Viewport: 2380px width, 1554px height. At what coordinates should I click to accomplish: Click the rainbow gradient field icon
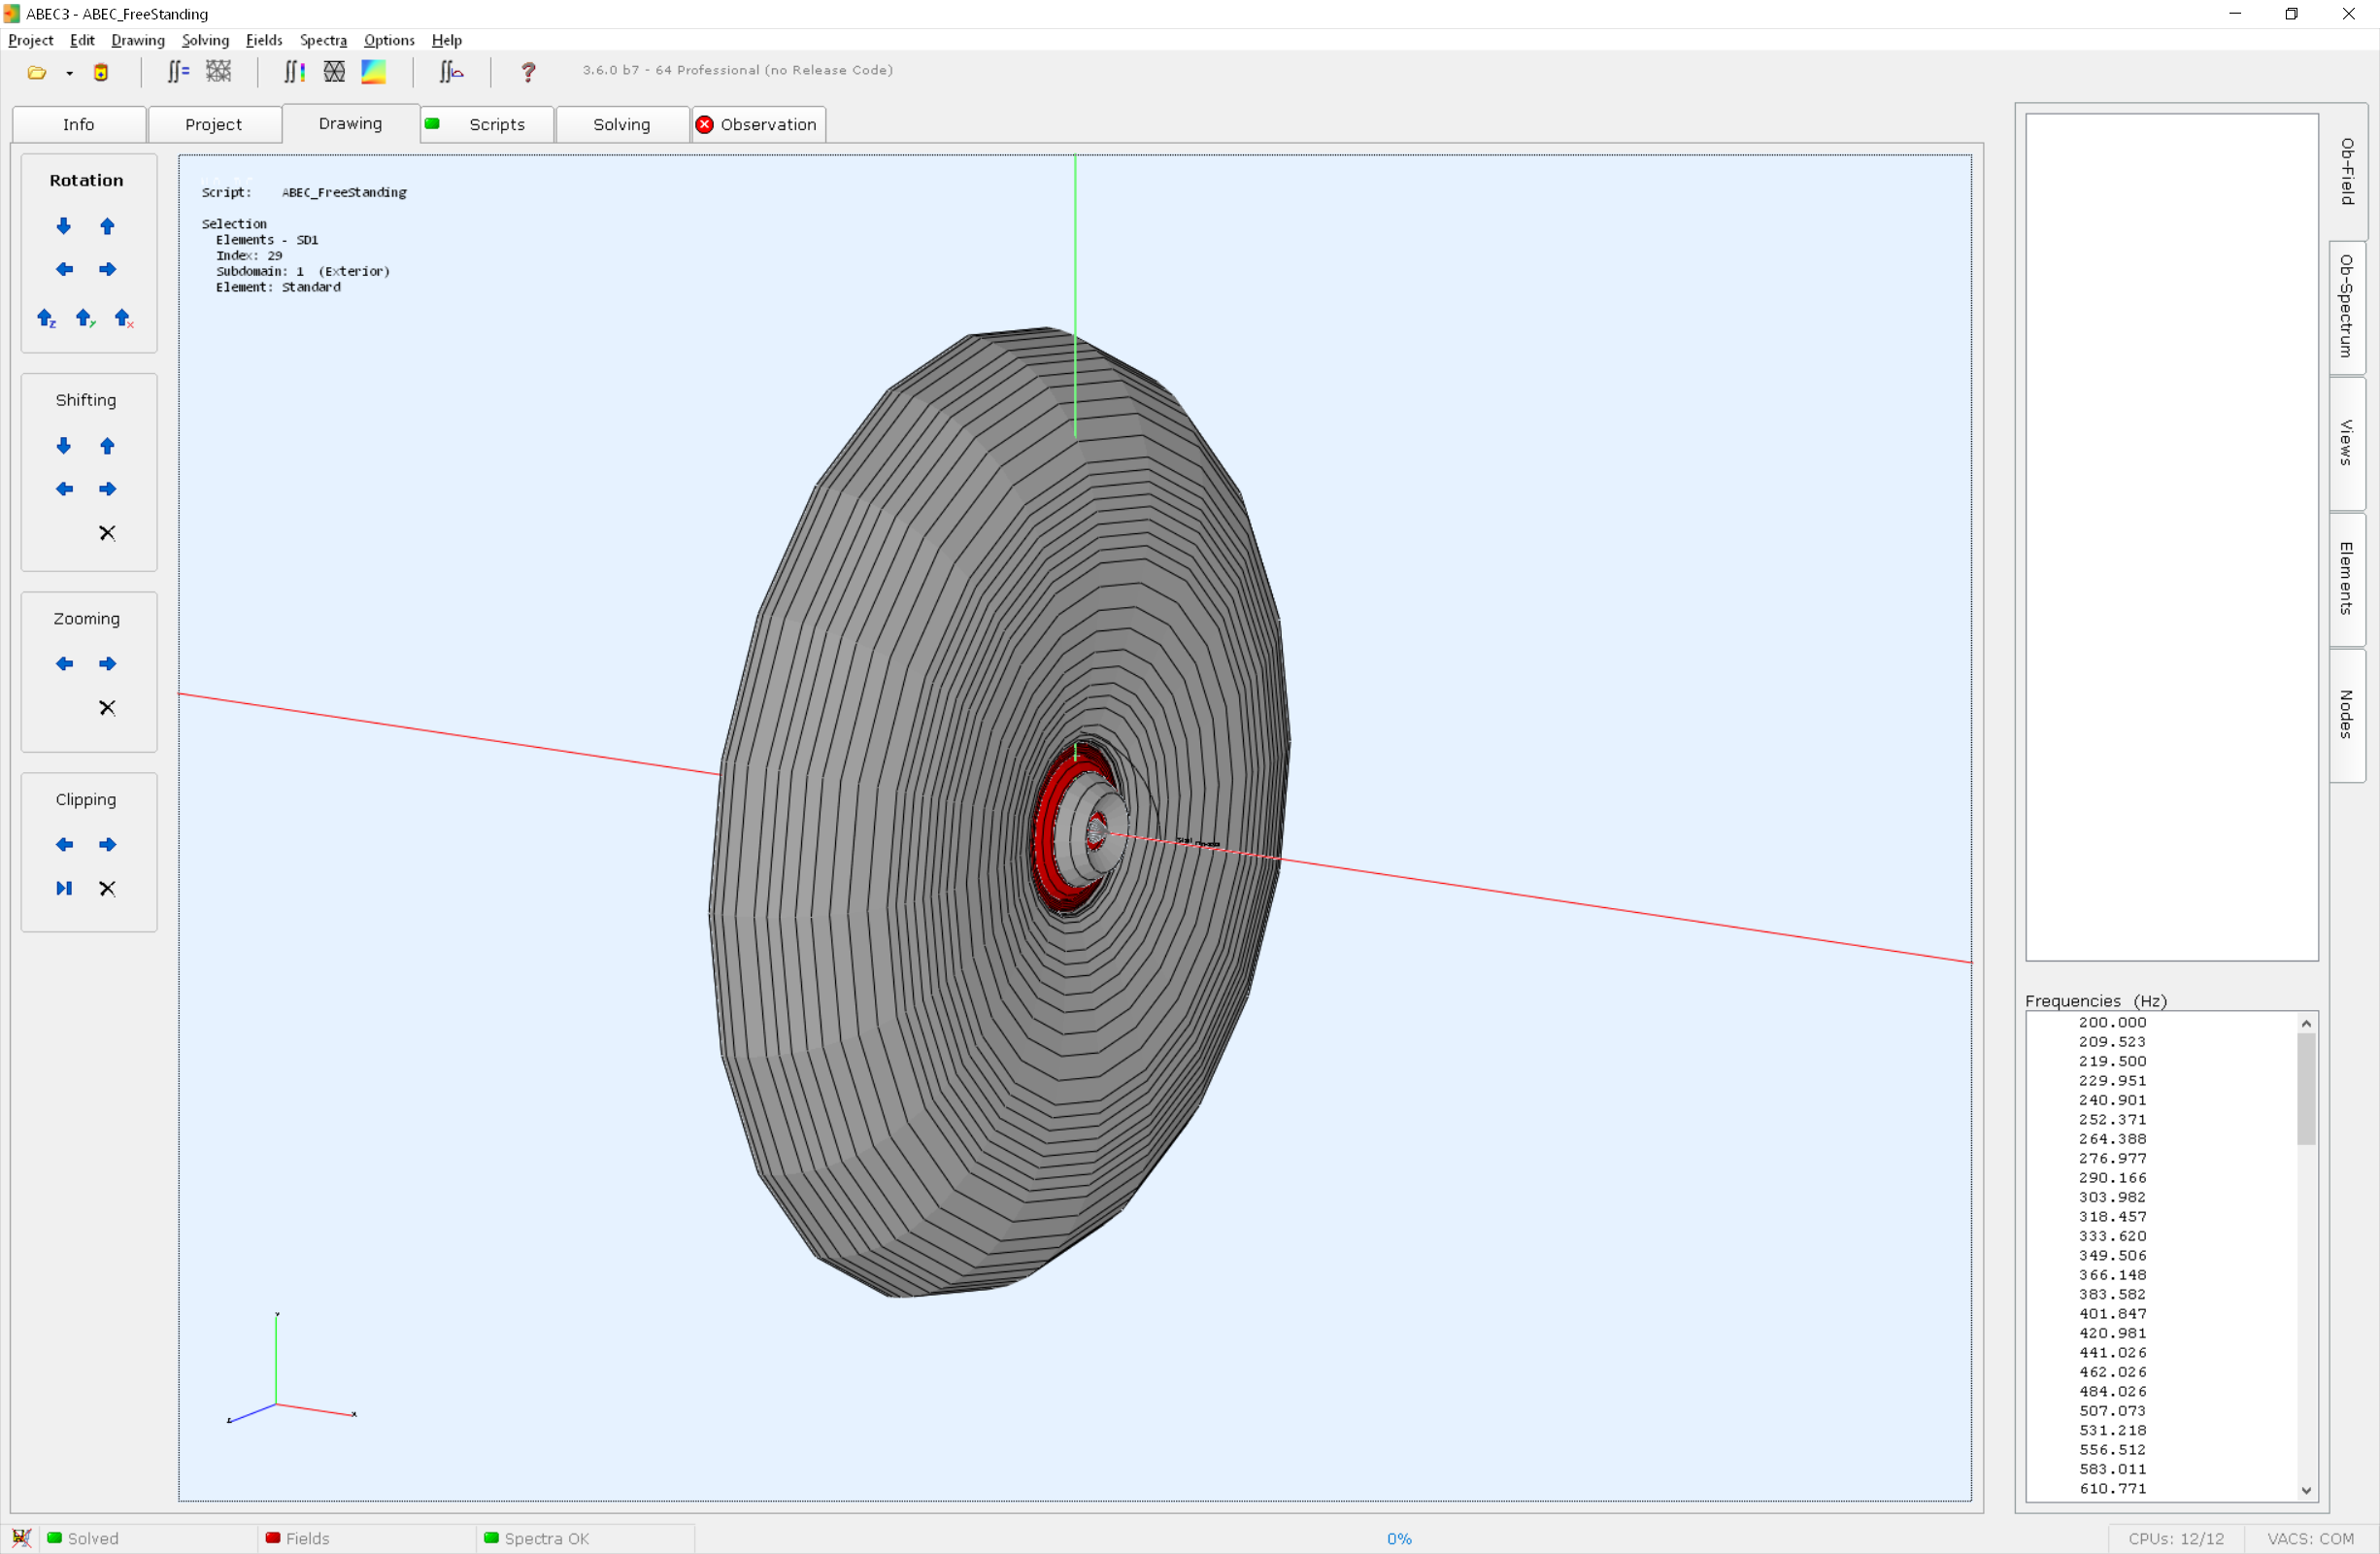coord(373,71)
